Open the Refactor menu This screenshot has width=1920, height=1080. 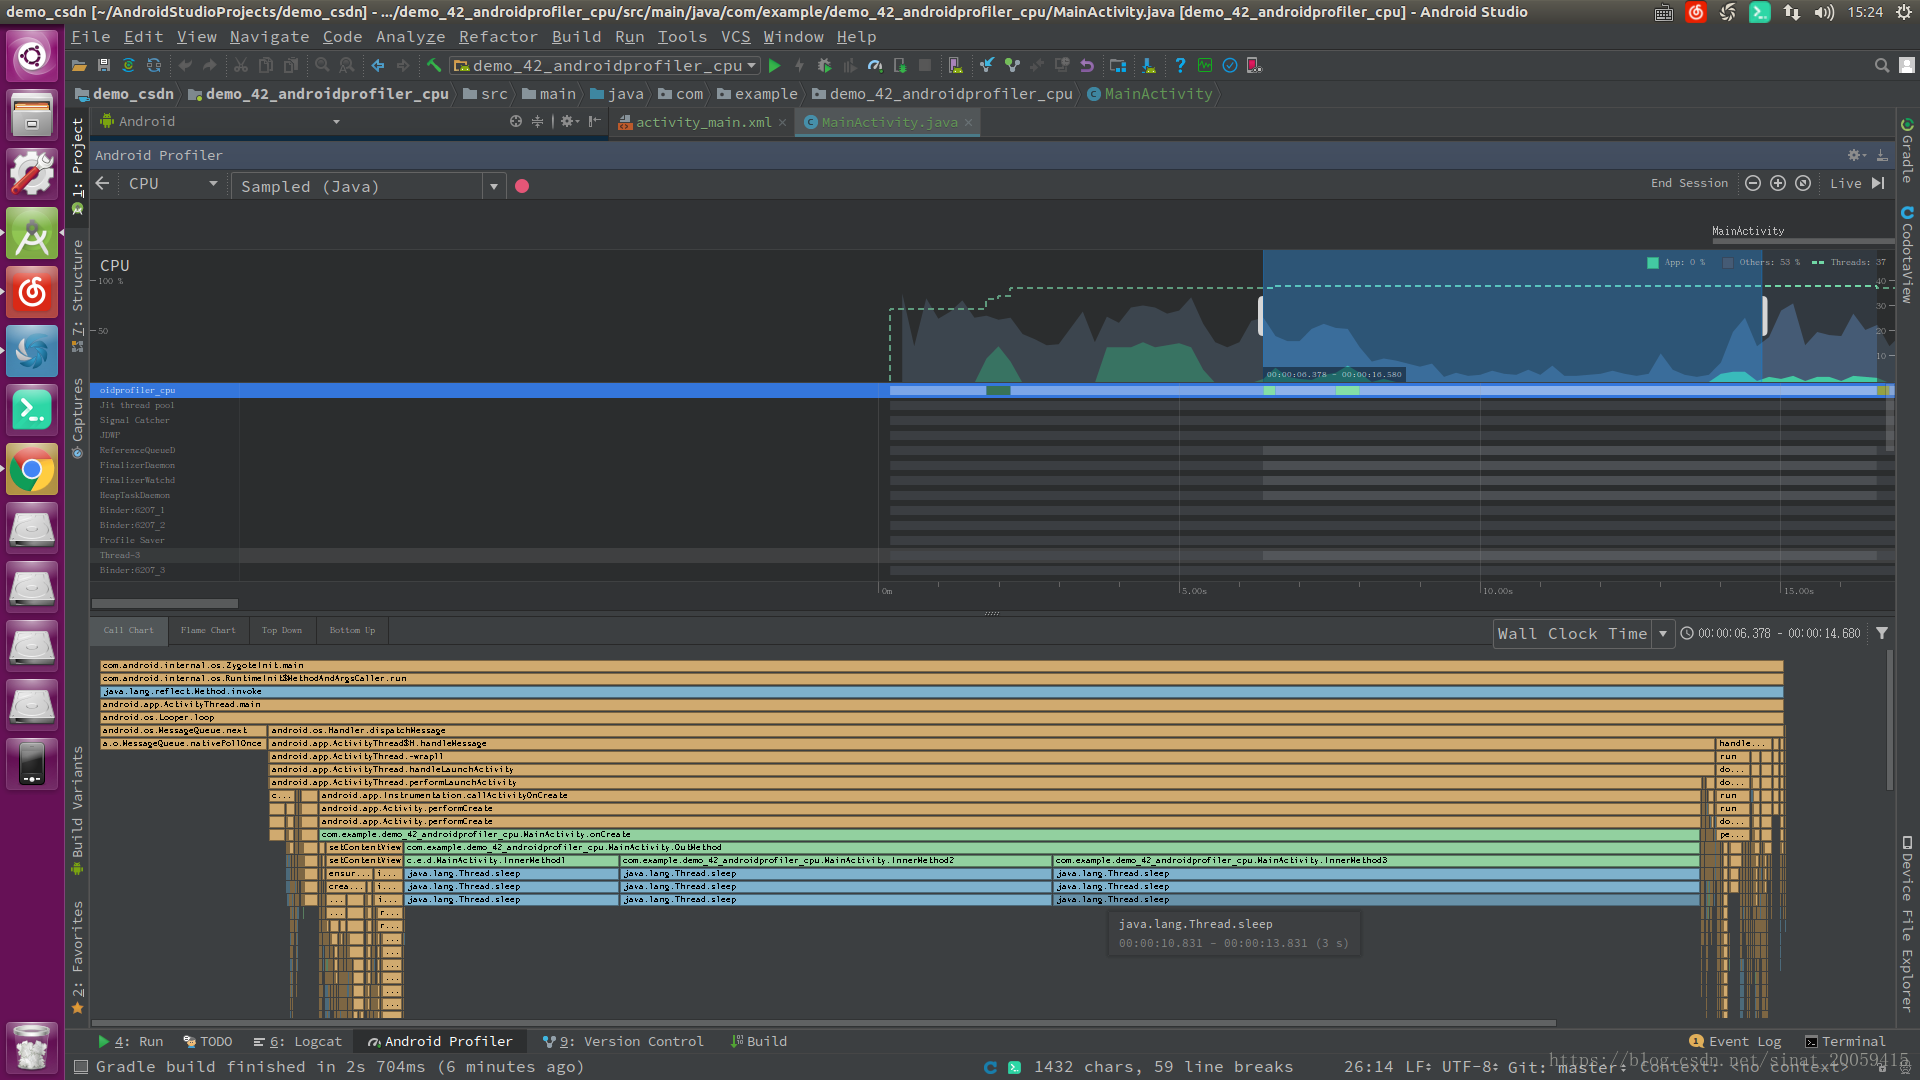(498, 37)
